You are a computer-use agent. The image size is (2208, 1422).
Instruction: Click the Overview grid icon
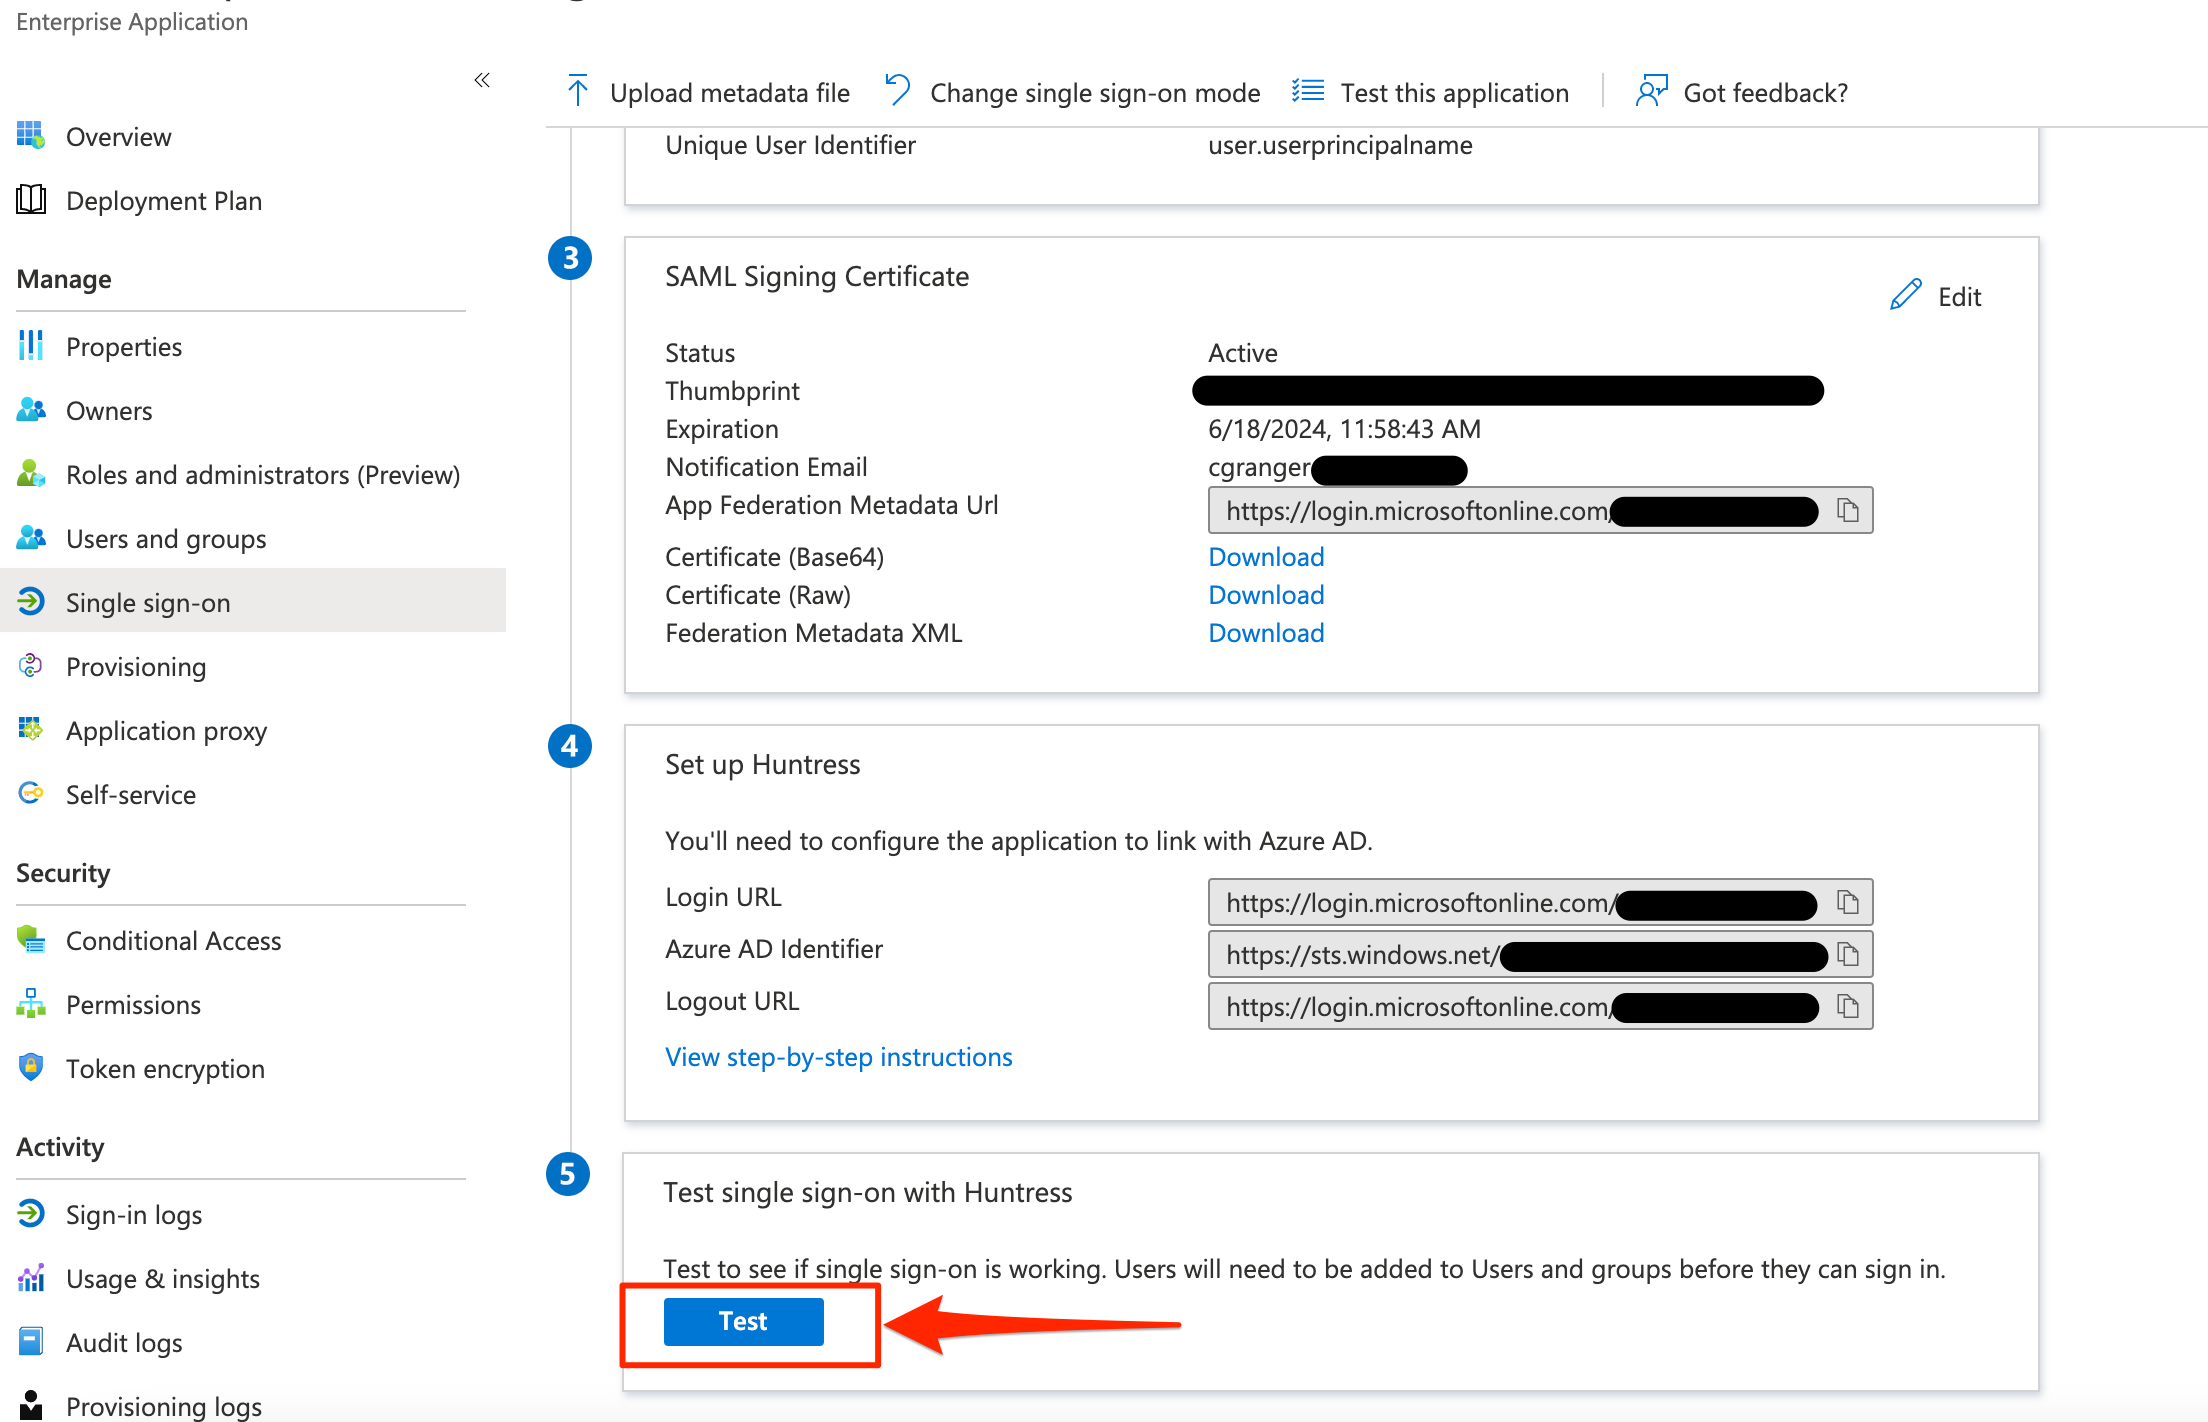click(31, 135)
